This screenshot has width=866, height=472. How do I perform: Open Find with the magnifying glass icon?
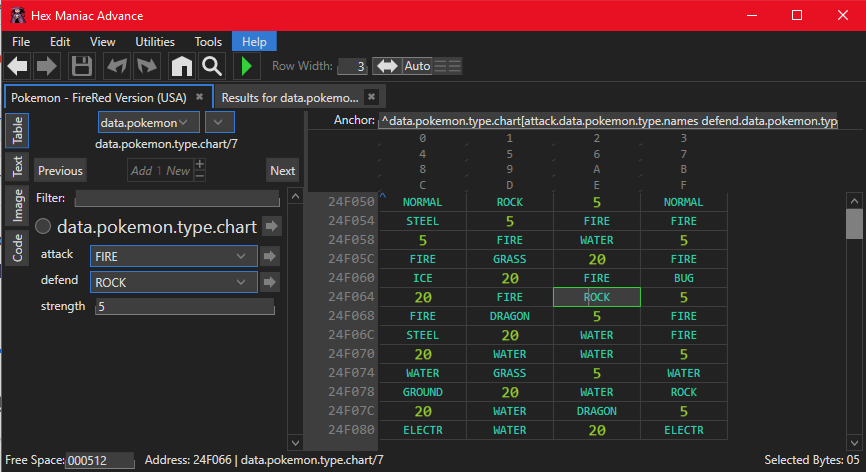coord(211,67)
